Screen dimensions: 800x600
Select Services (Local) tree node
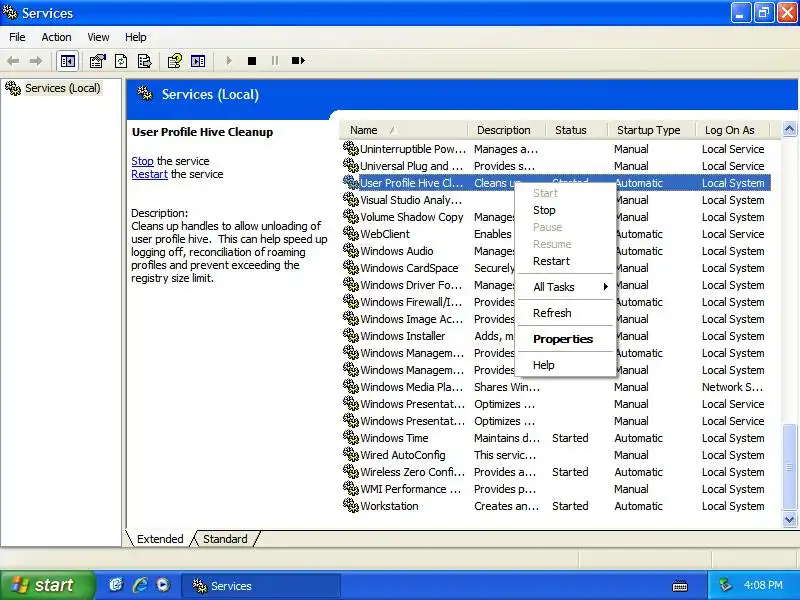[63, 88]
